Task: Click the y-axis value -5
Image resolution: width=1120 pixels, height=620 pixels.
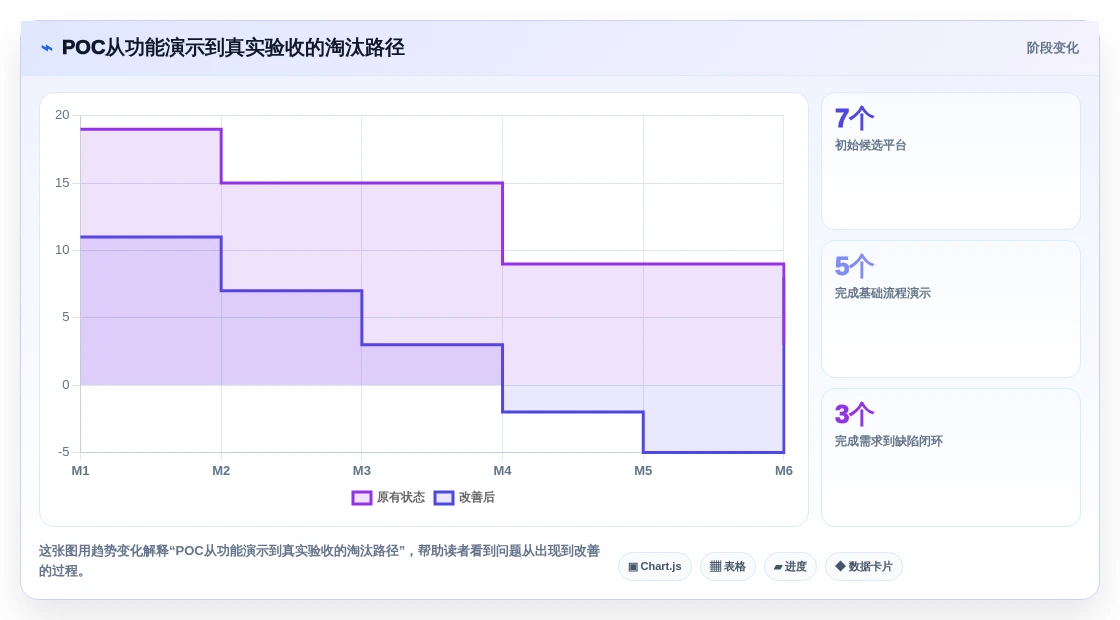Action: click(64, 452)
